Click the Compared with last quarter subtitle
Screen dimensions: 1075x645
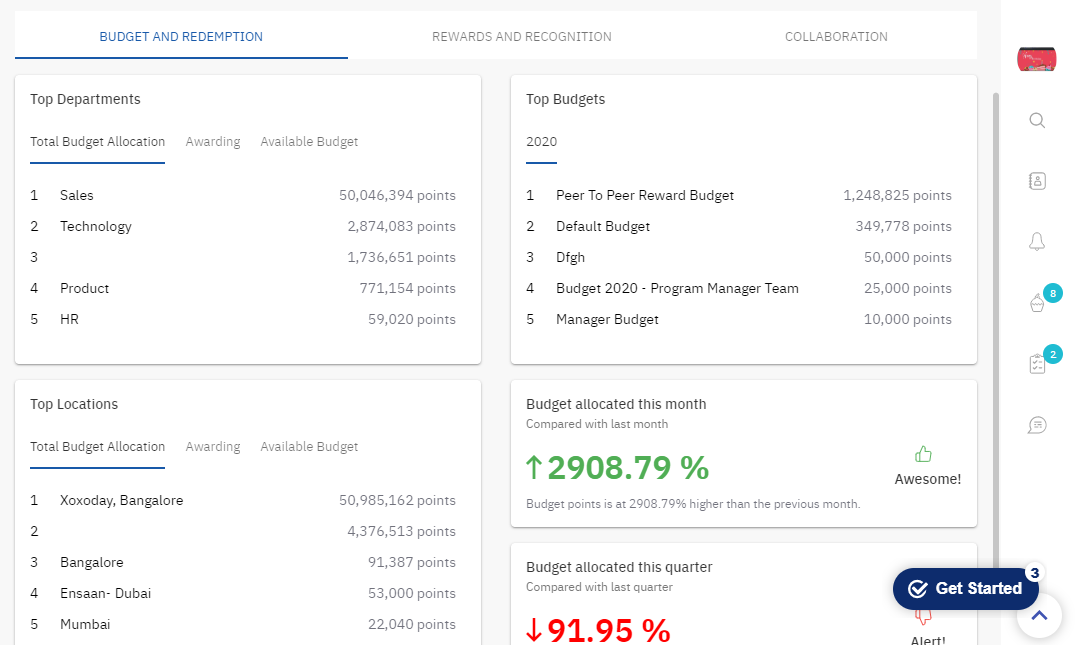pyautogui.click(x=599, y=587)
